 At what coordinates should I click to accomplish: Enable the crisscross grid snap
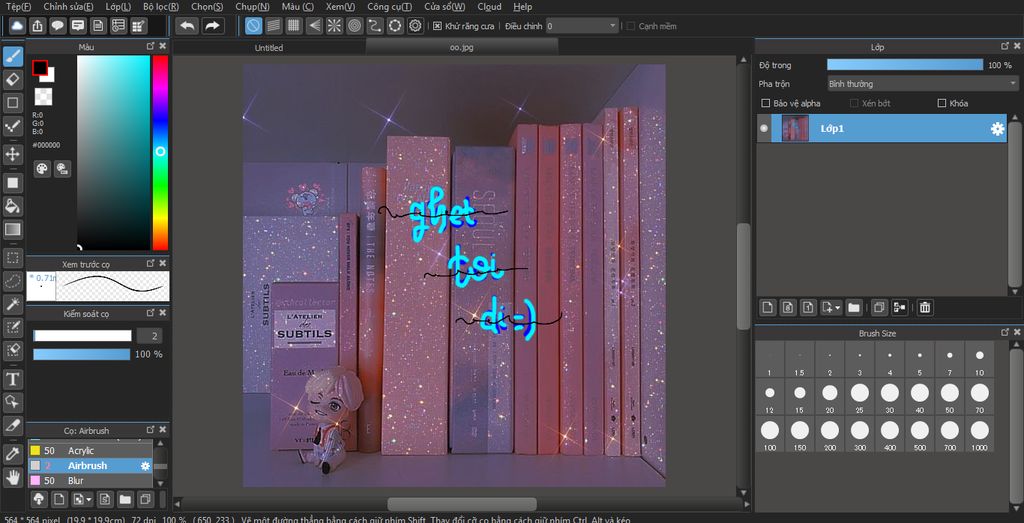point(294,25)
